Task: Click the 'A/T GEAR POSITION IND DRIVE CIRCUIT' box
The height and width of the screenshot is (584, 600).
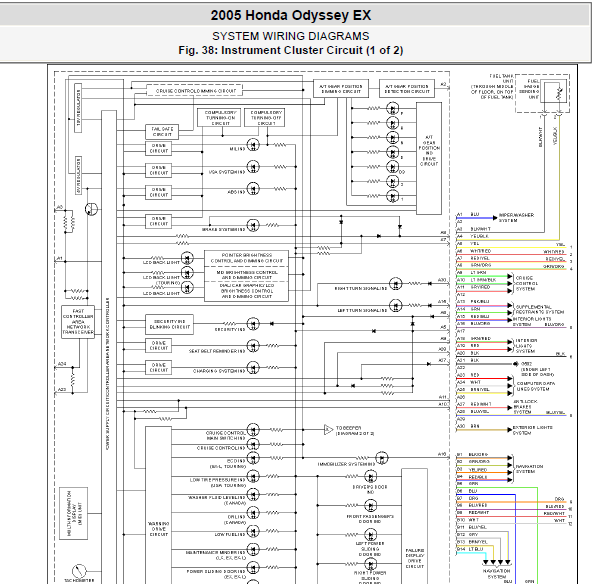Action: coord(429,158)
